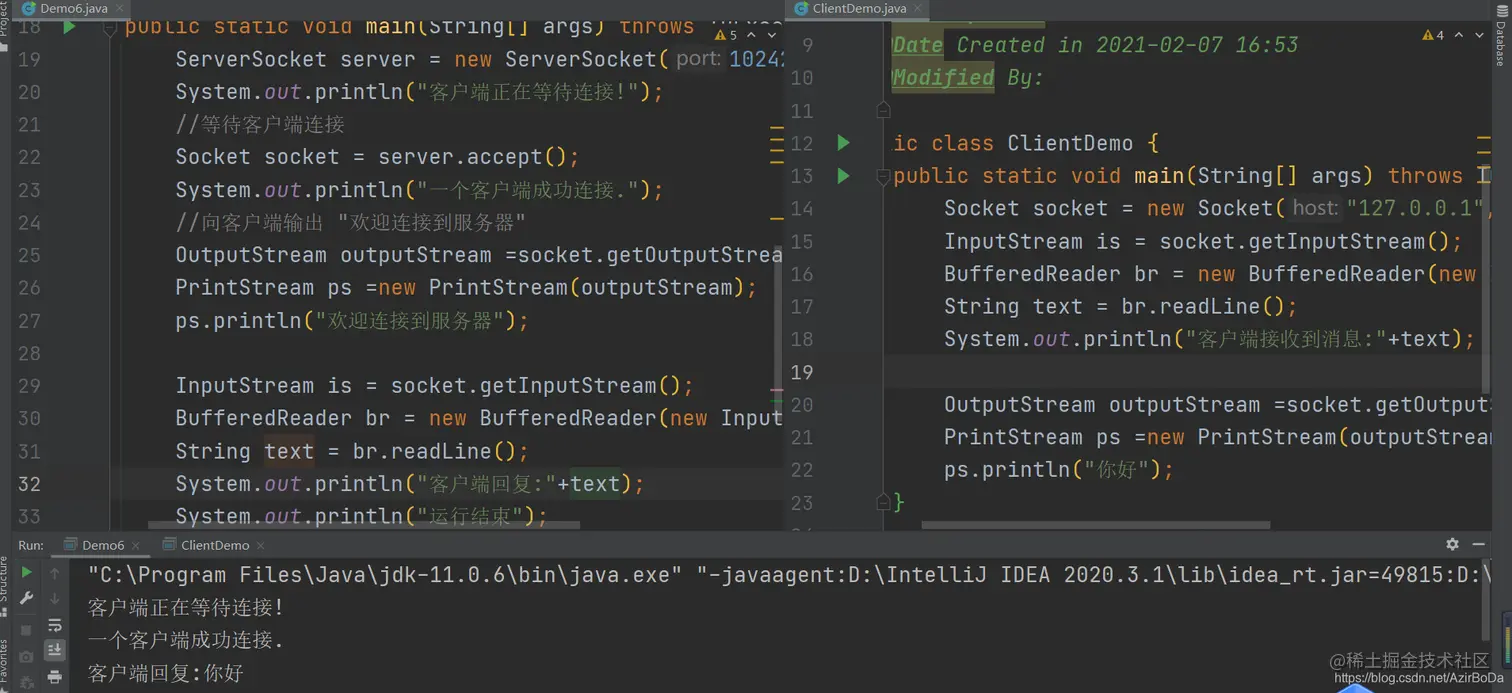Toggle soft-wrap in the Run console

coord(55,625)
